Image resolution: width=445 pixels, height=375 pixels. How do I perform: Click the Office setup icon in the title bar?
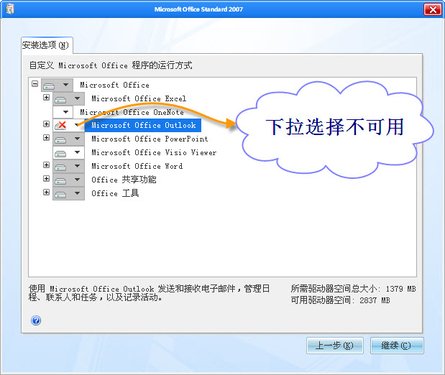tap(10, 9)
